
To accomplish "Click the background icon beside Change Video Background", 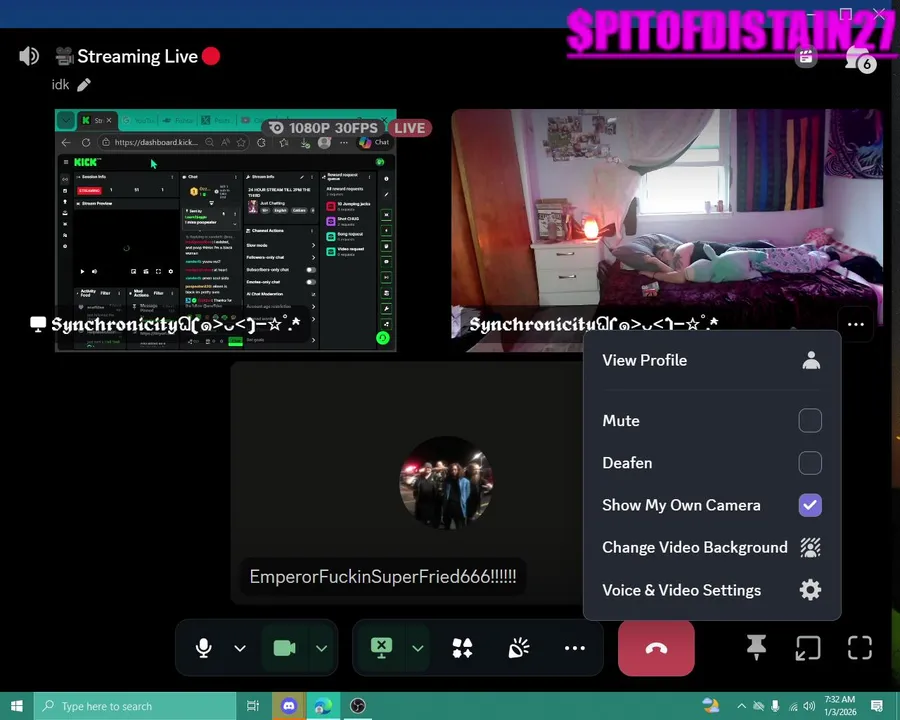I will click(x=810, y=547).
